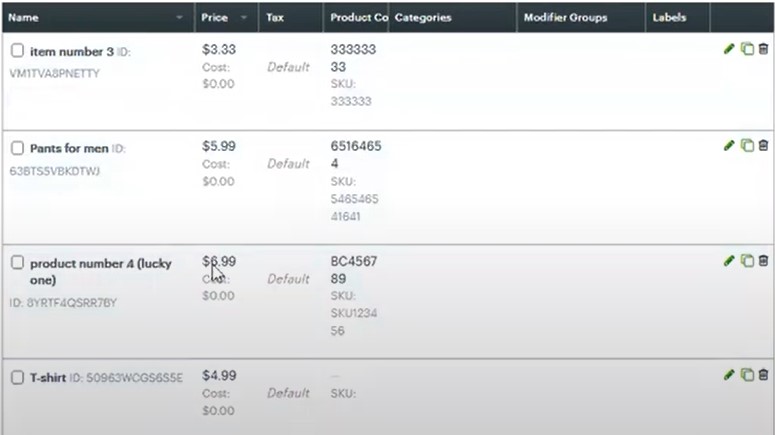Open the product number 4 (lucky one) item
The image size is (775, 435).
tap(100, 264)
